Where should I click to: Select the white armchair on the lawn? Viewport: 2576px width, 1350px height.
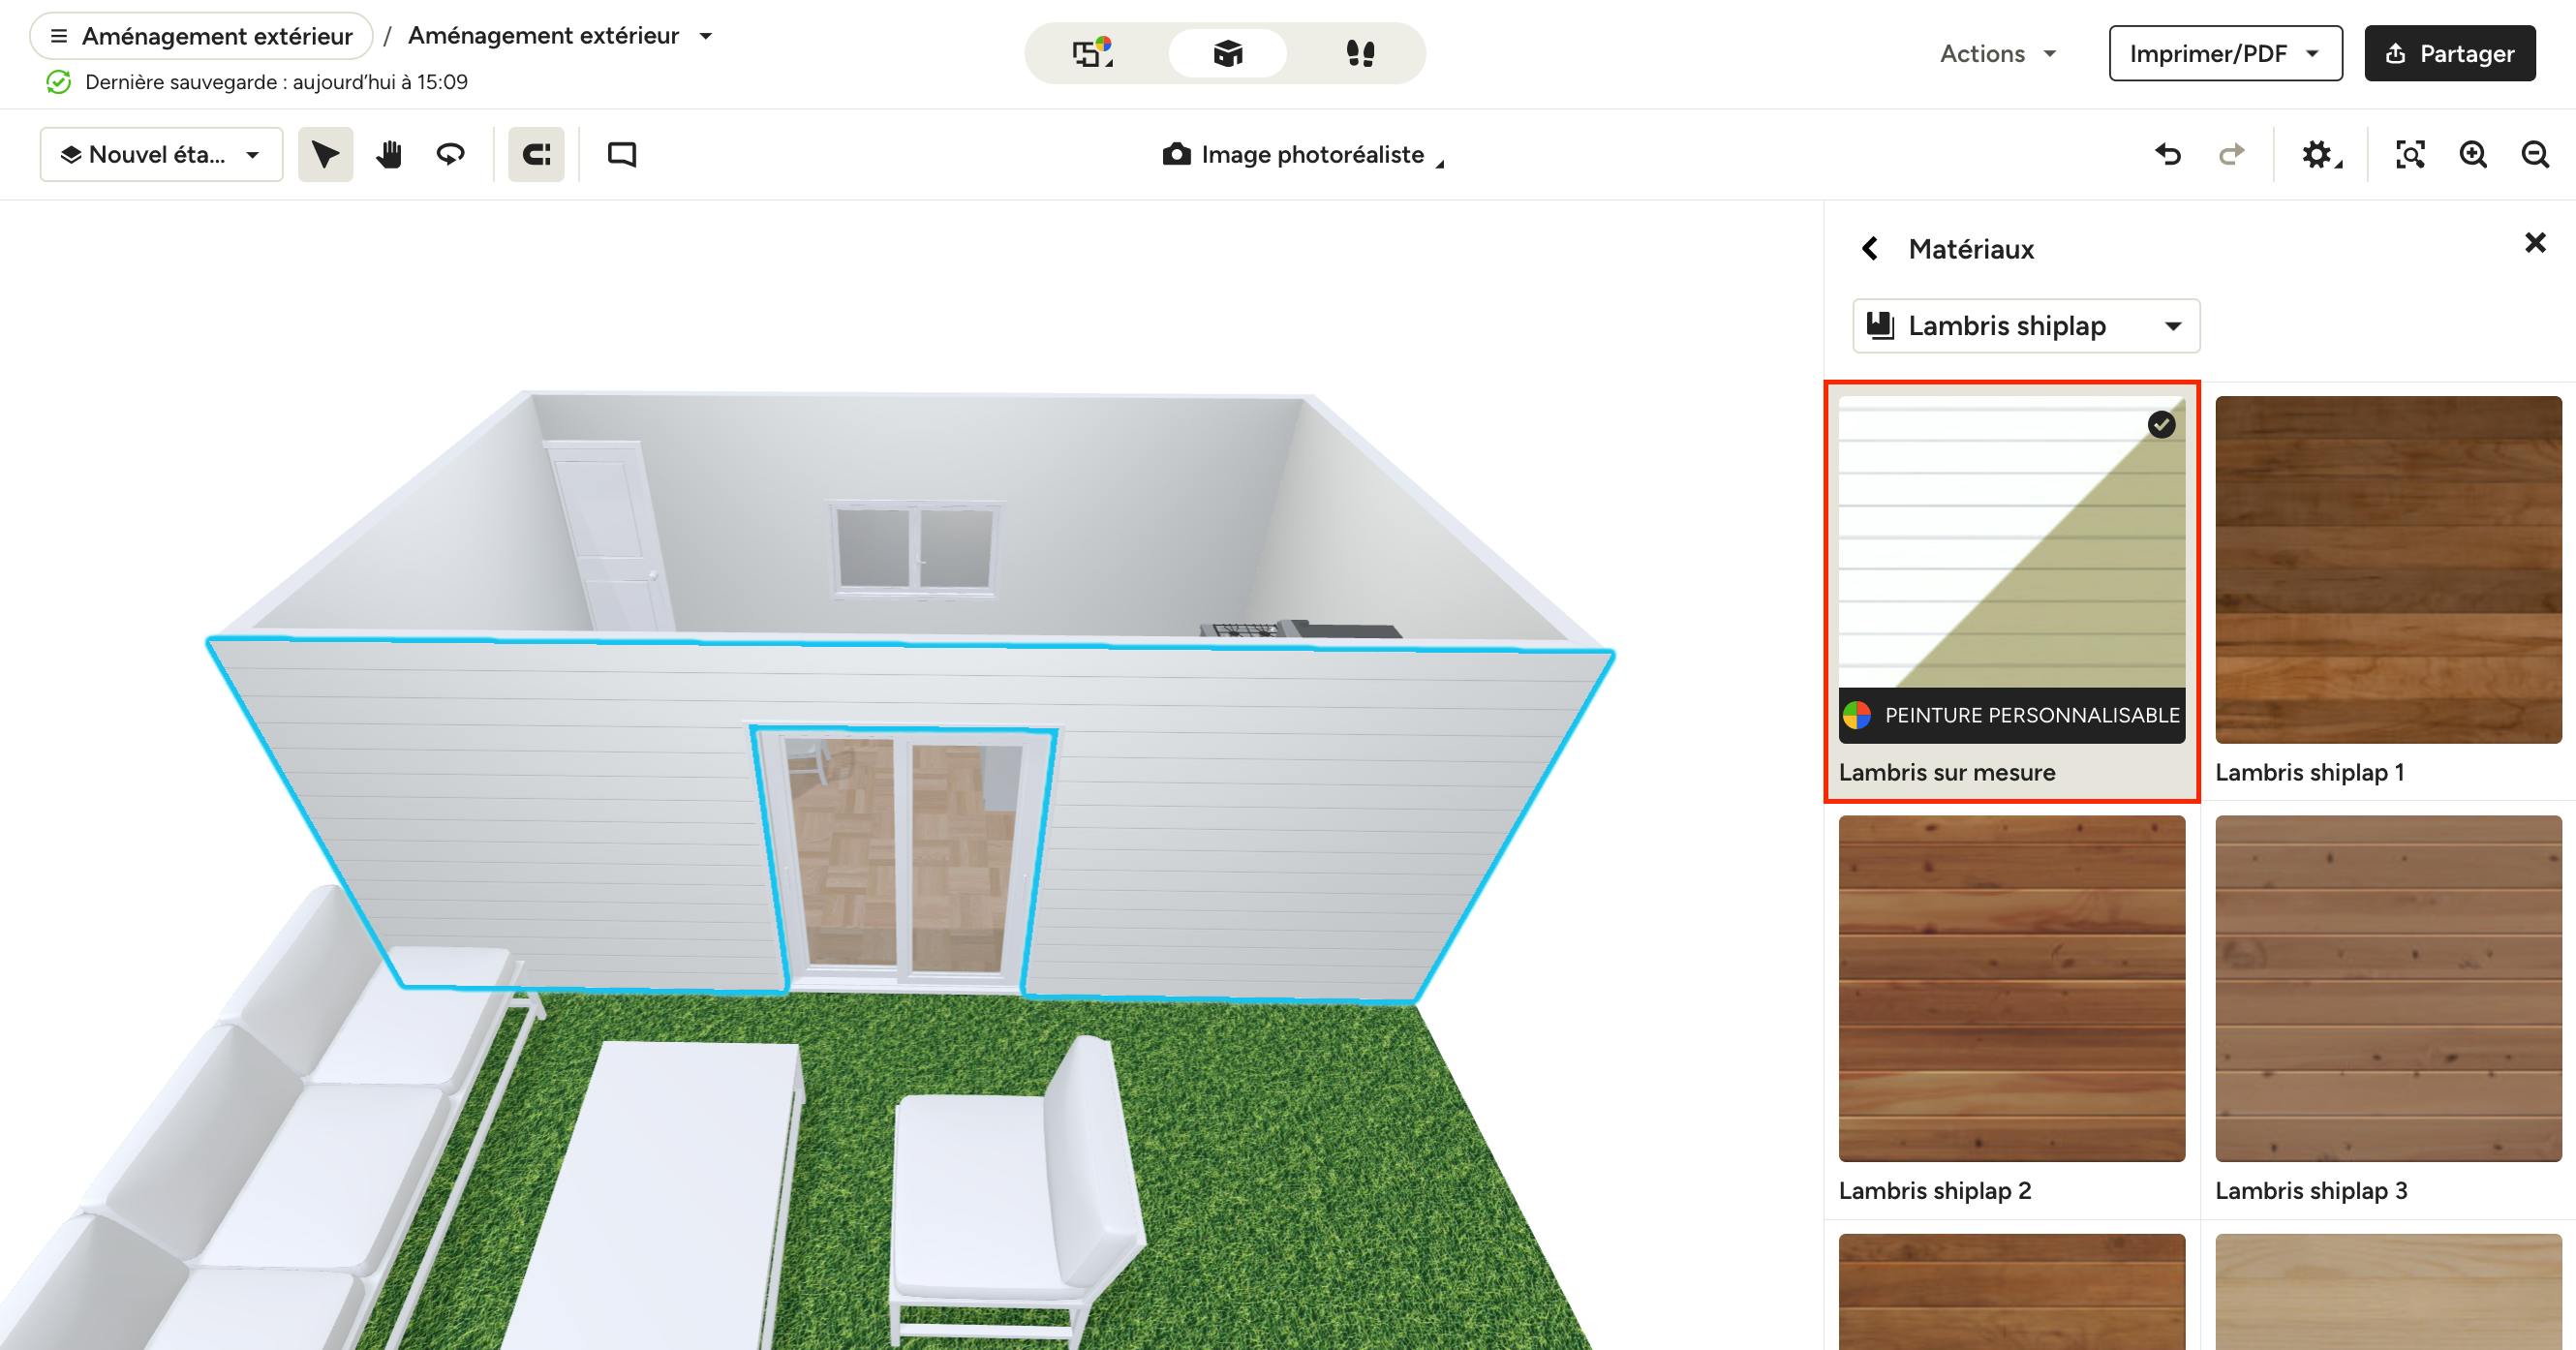[x=1017, y=1190]
